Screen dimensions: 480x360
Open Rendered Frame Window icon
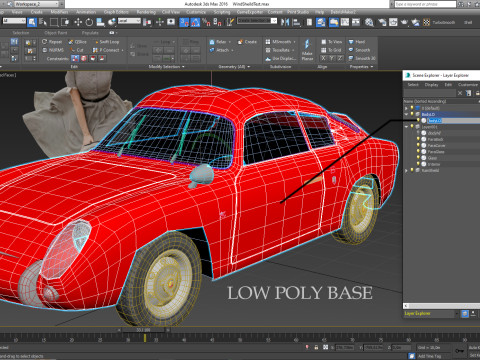[393, 22]
